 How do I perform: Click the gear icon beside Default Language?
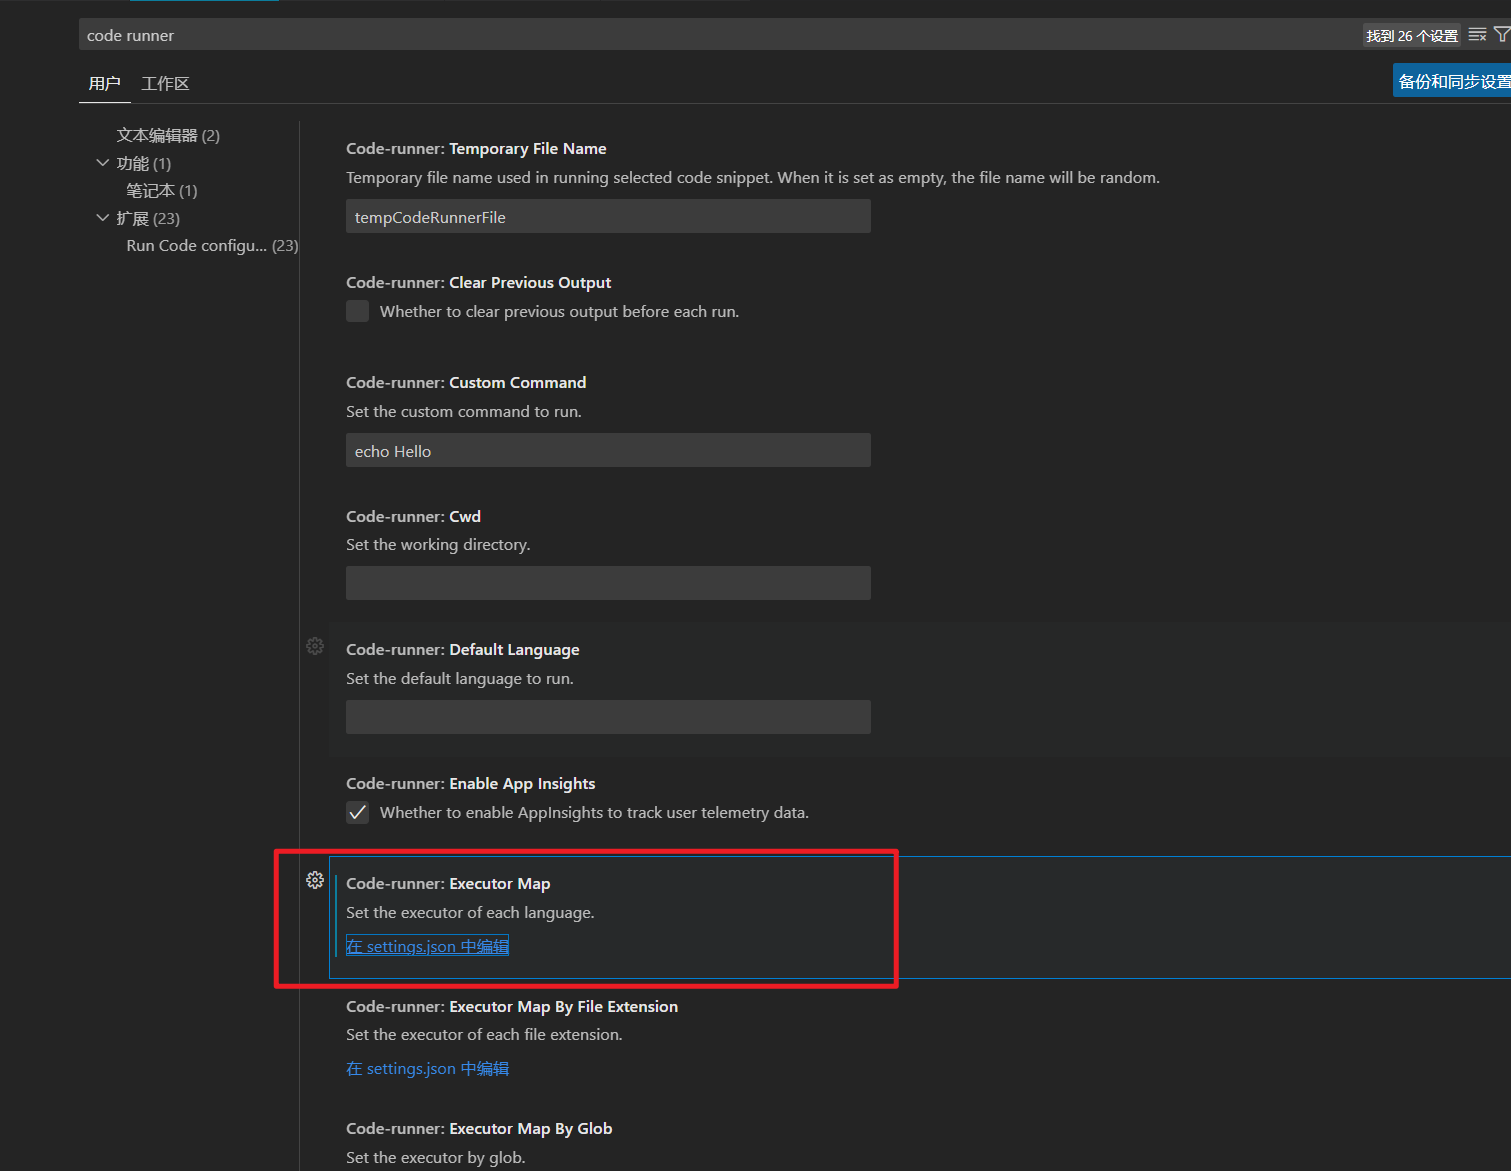(315, 646)
